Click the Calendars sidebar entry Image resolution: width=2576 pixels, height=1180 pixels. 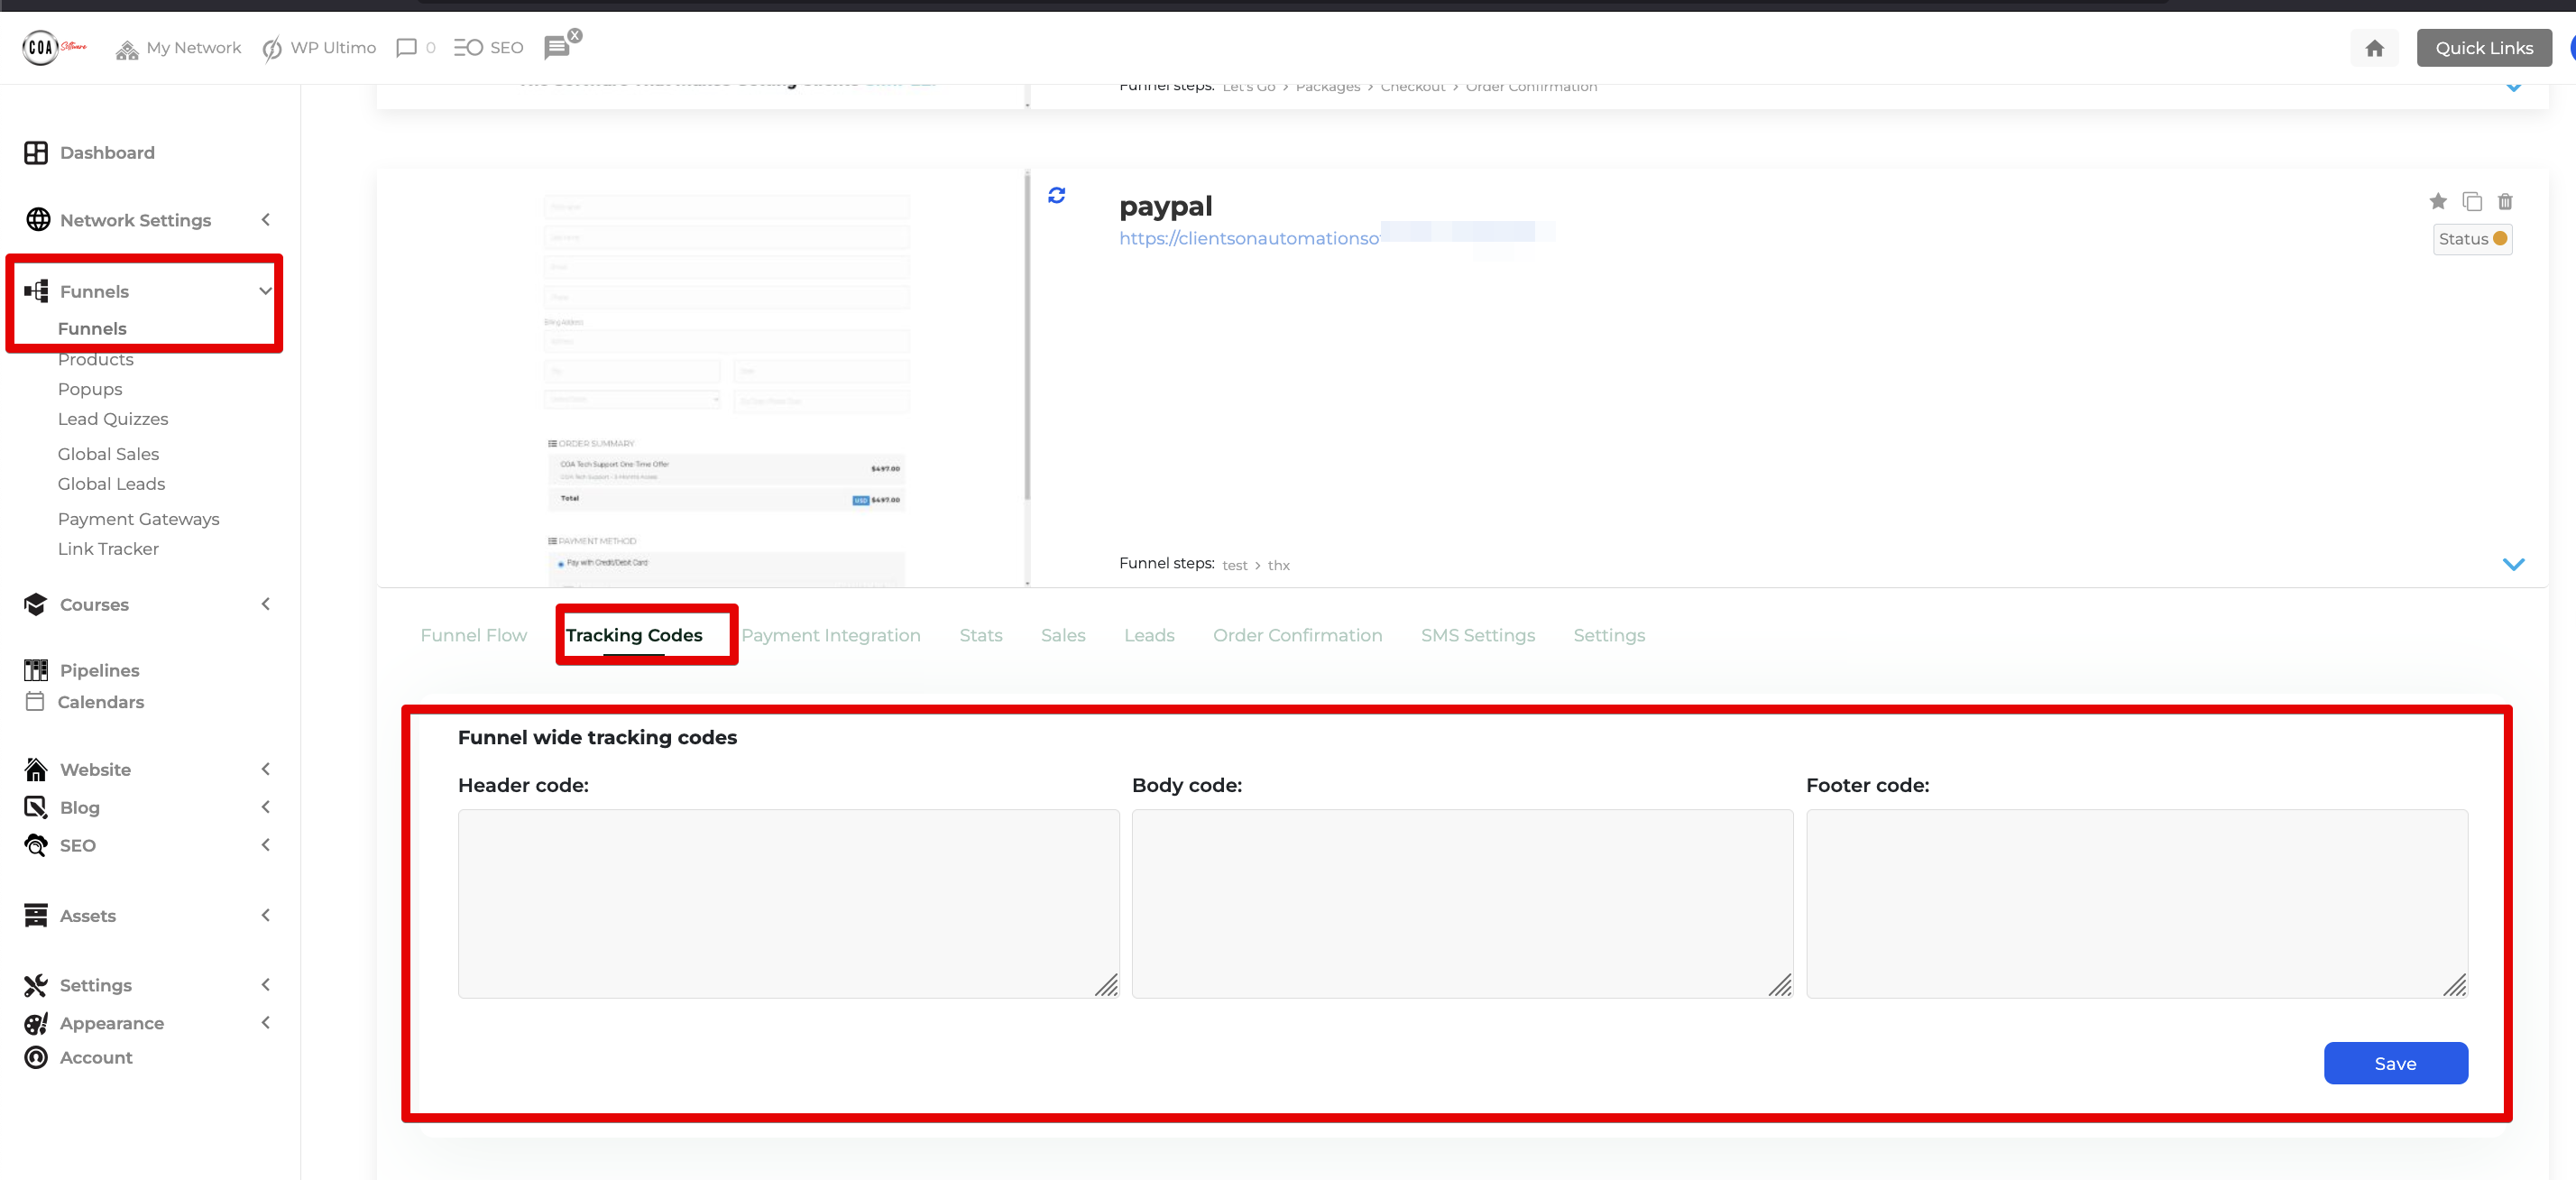pos(100,702)
